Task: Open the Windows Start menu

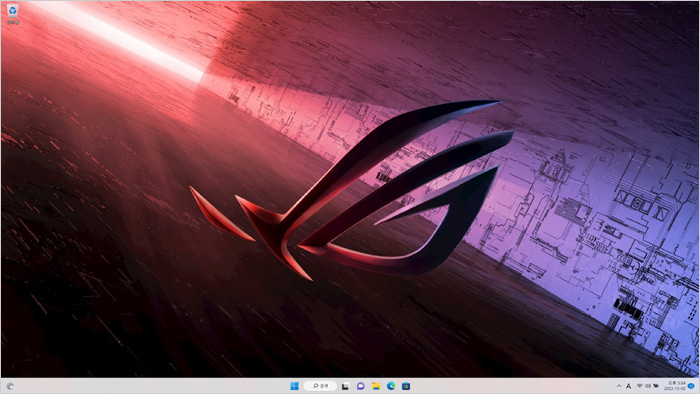Action: (x=294, y=386)
